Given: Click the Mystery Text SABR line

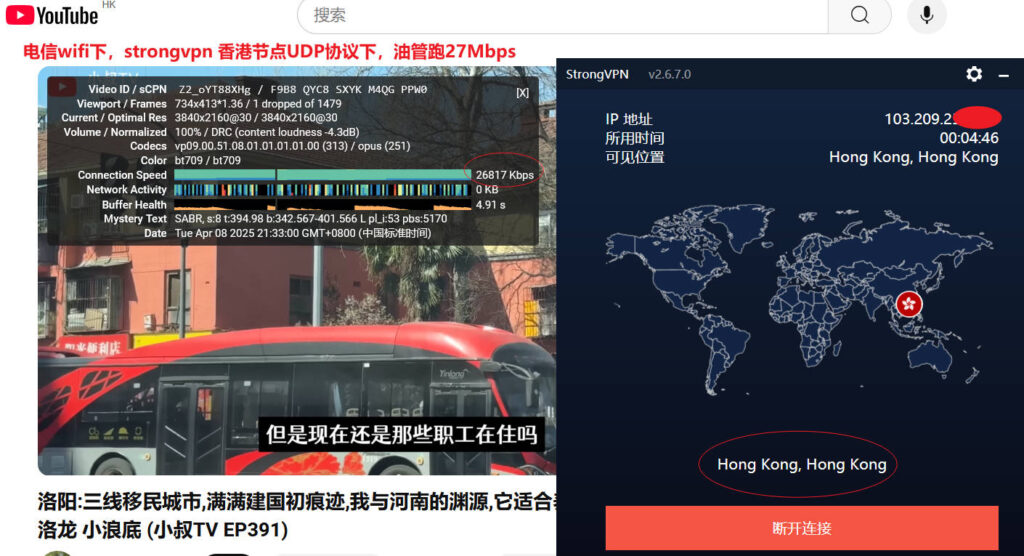Looking at the screenshot, I should point(311,219).
